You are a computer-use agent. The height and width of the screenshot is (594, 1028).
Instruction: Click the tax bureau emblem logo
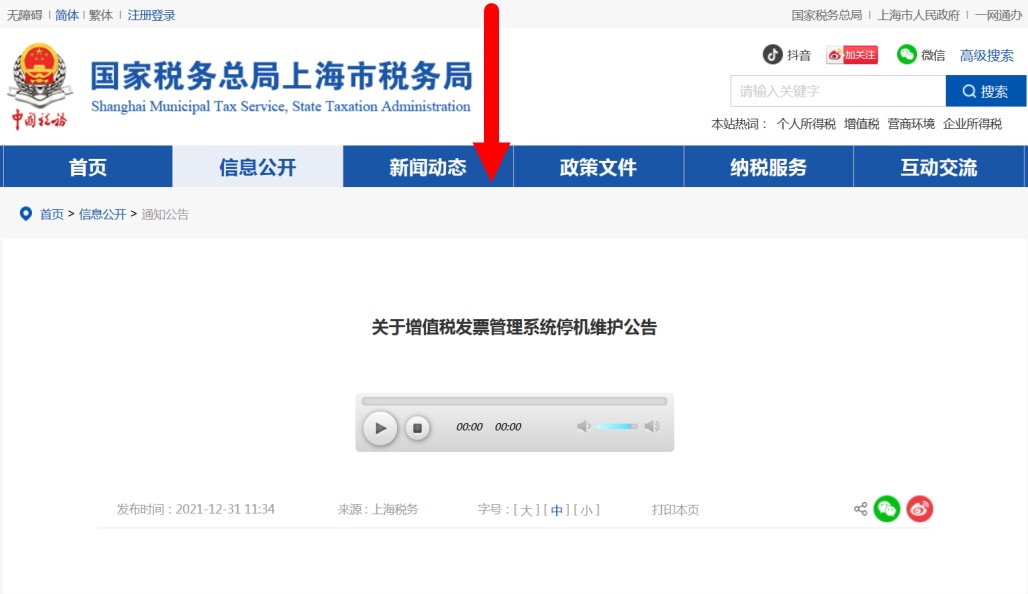[x=40, y=85]
